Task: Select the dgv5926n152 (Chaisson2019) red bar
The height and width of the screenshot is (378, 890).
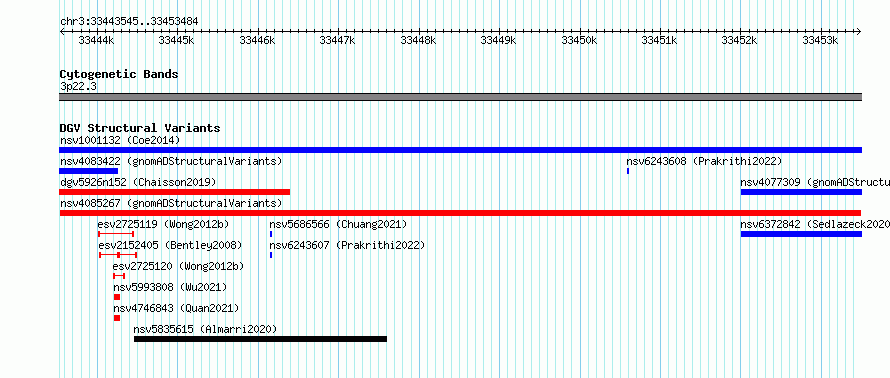Action: 174,192
